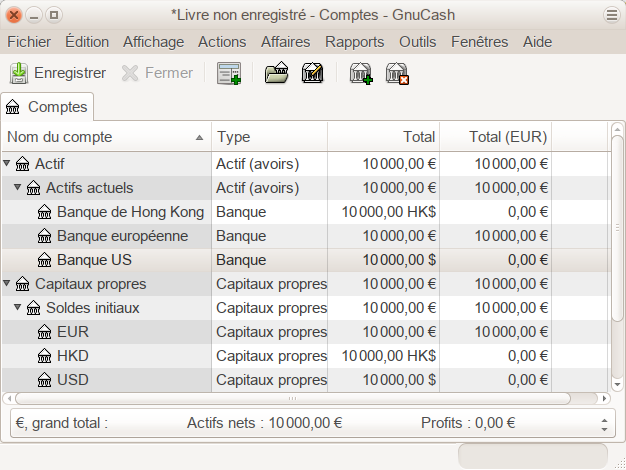Toggle sort arrow on Nom du compte

(199, 138)
